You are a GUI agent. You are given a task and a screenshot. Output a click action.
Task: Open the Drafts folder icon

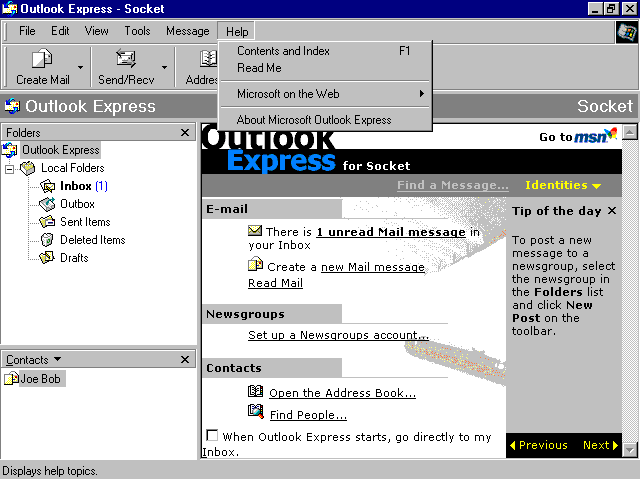[x=47, y=258]
